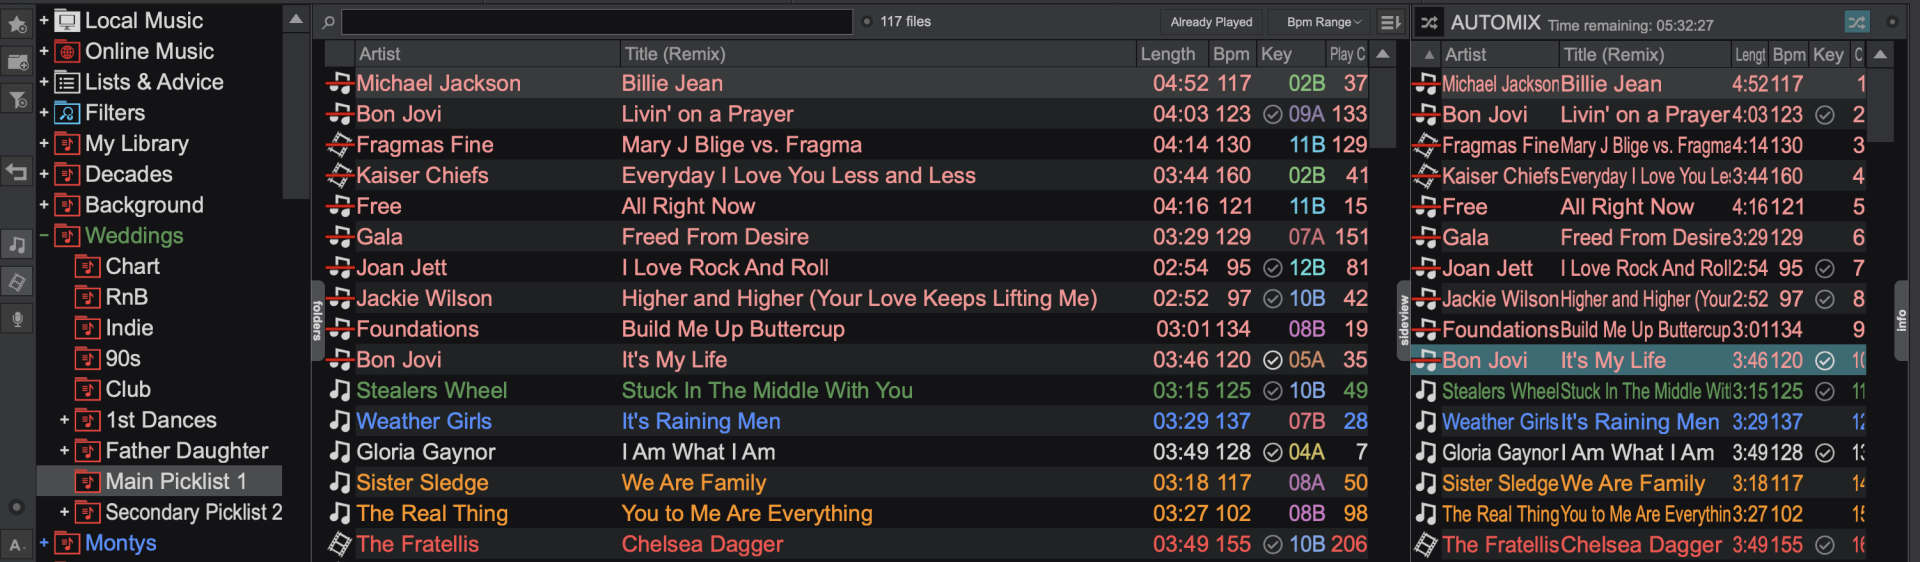This screenshot has width=1920, height=562.
Task: Sort main list by Play Count column
Action: click(1347, 54)
